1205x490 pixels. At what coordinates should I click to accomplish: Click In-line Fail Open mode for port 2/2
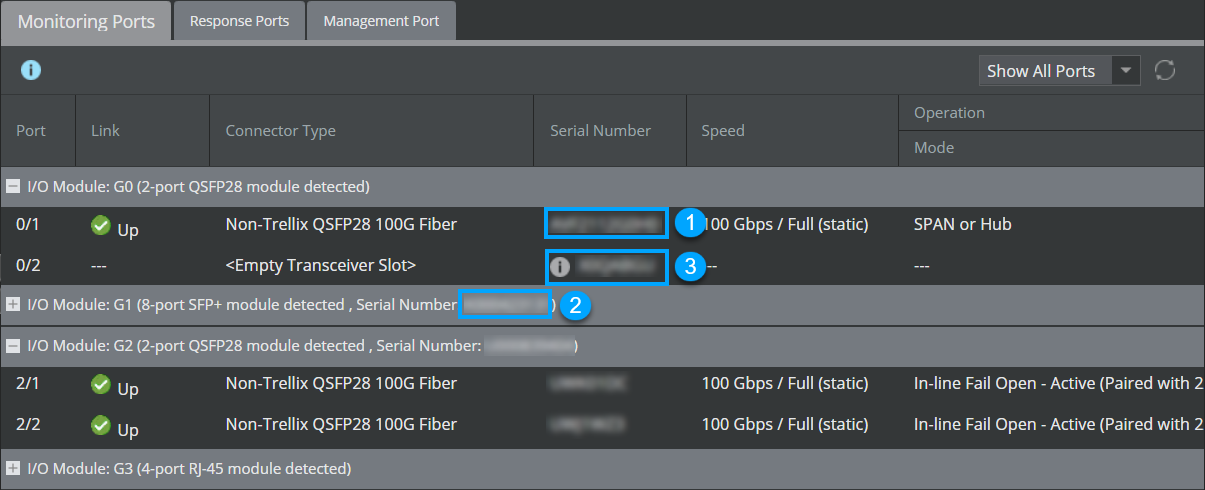click(1058, 424)
